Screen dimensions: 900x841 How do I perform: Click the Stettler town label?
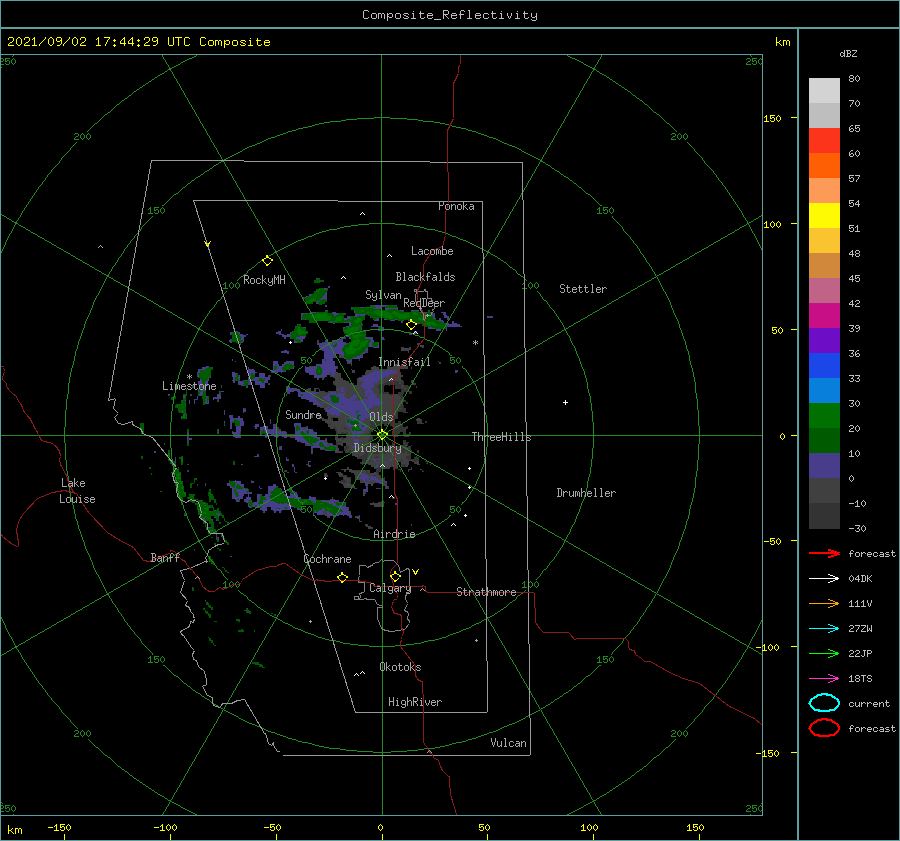click(x=583, y=289)
